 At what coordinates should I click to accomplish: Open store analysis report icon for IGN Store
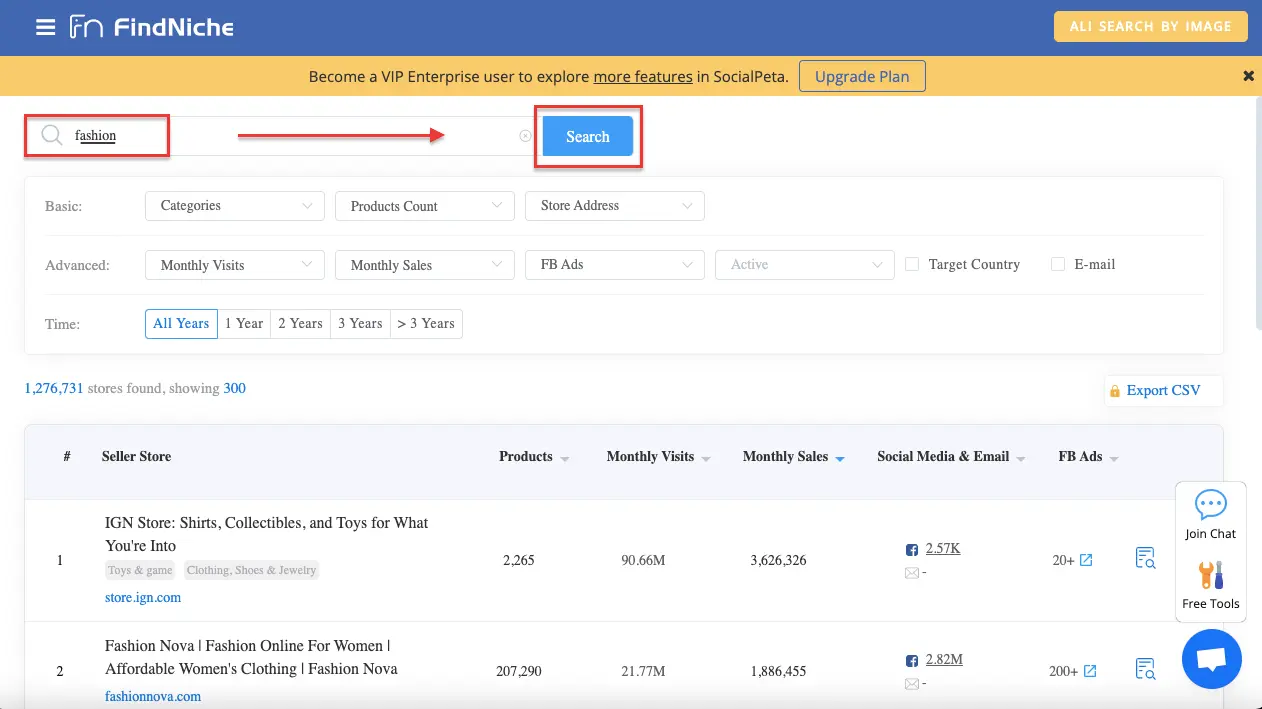coord(1144,558)
